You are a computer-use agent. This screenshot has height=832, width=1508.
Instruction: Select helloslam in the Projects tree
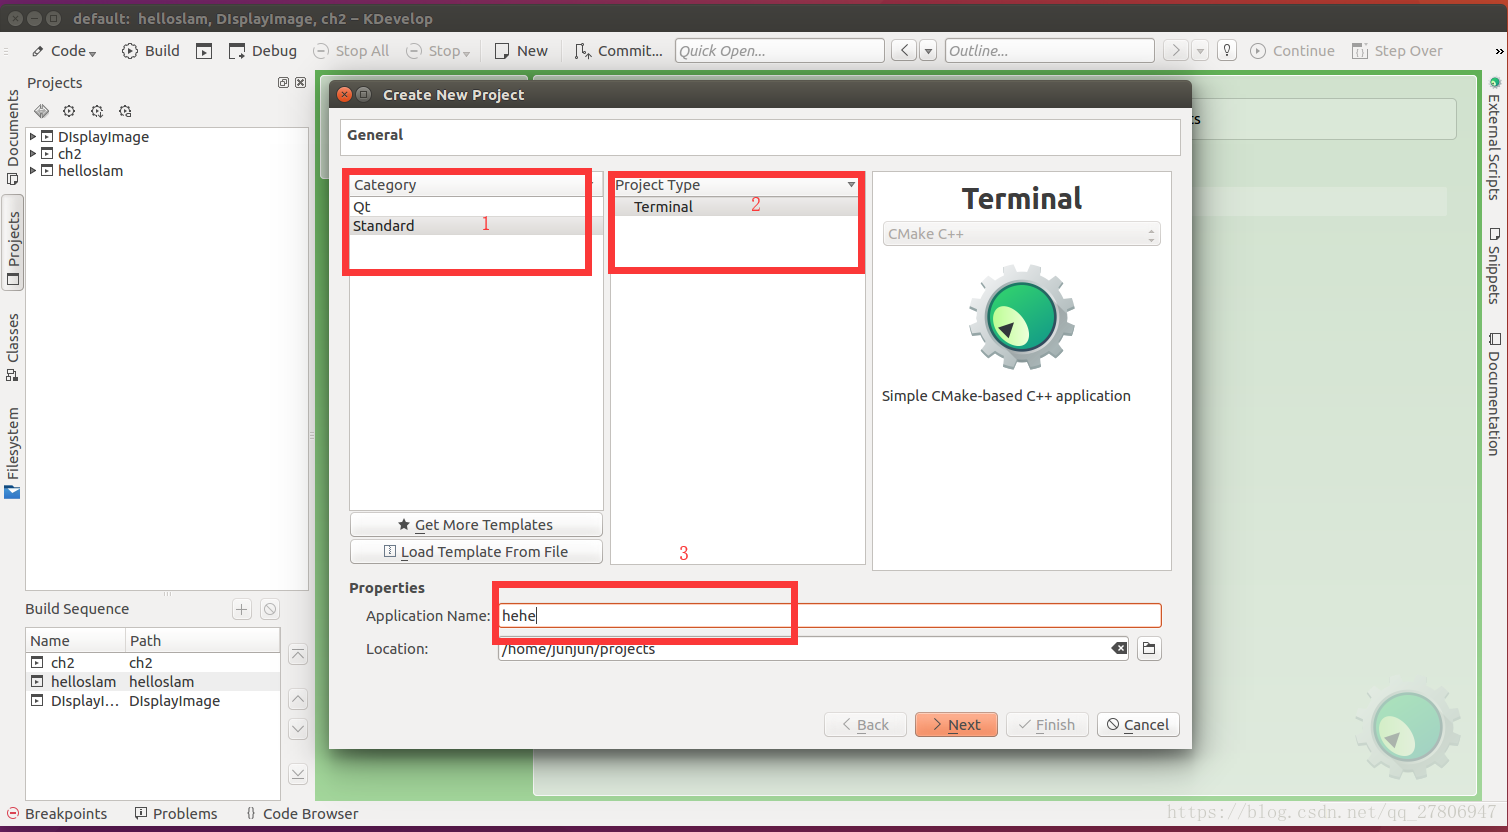(x=90, y=171)
